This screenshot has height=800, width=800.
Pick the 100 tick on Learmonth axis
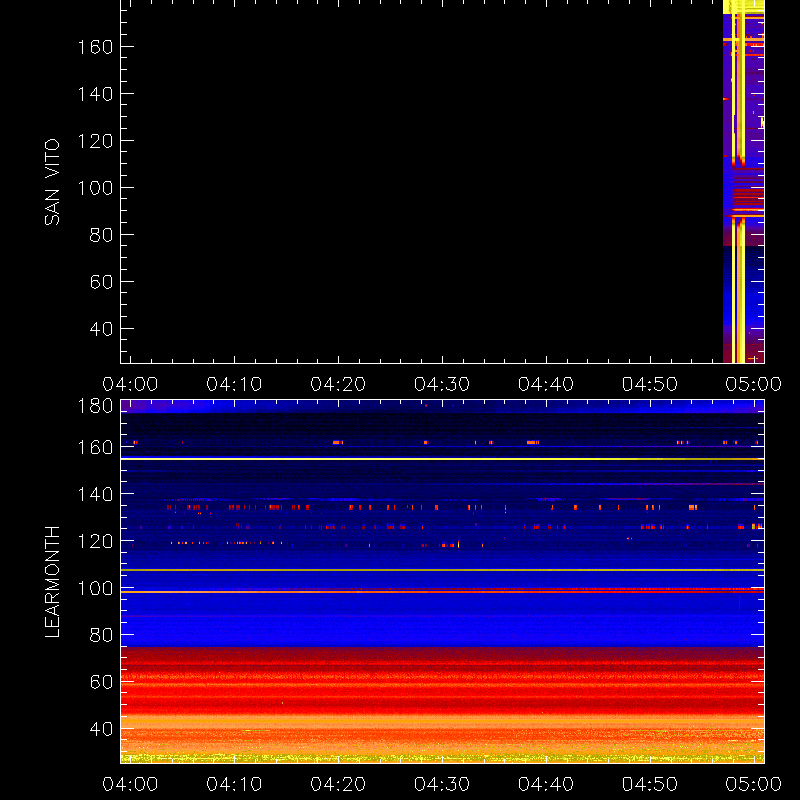95,588
